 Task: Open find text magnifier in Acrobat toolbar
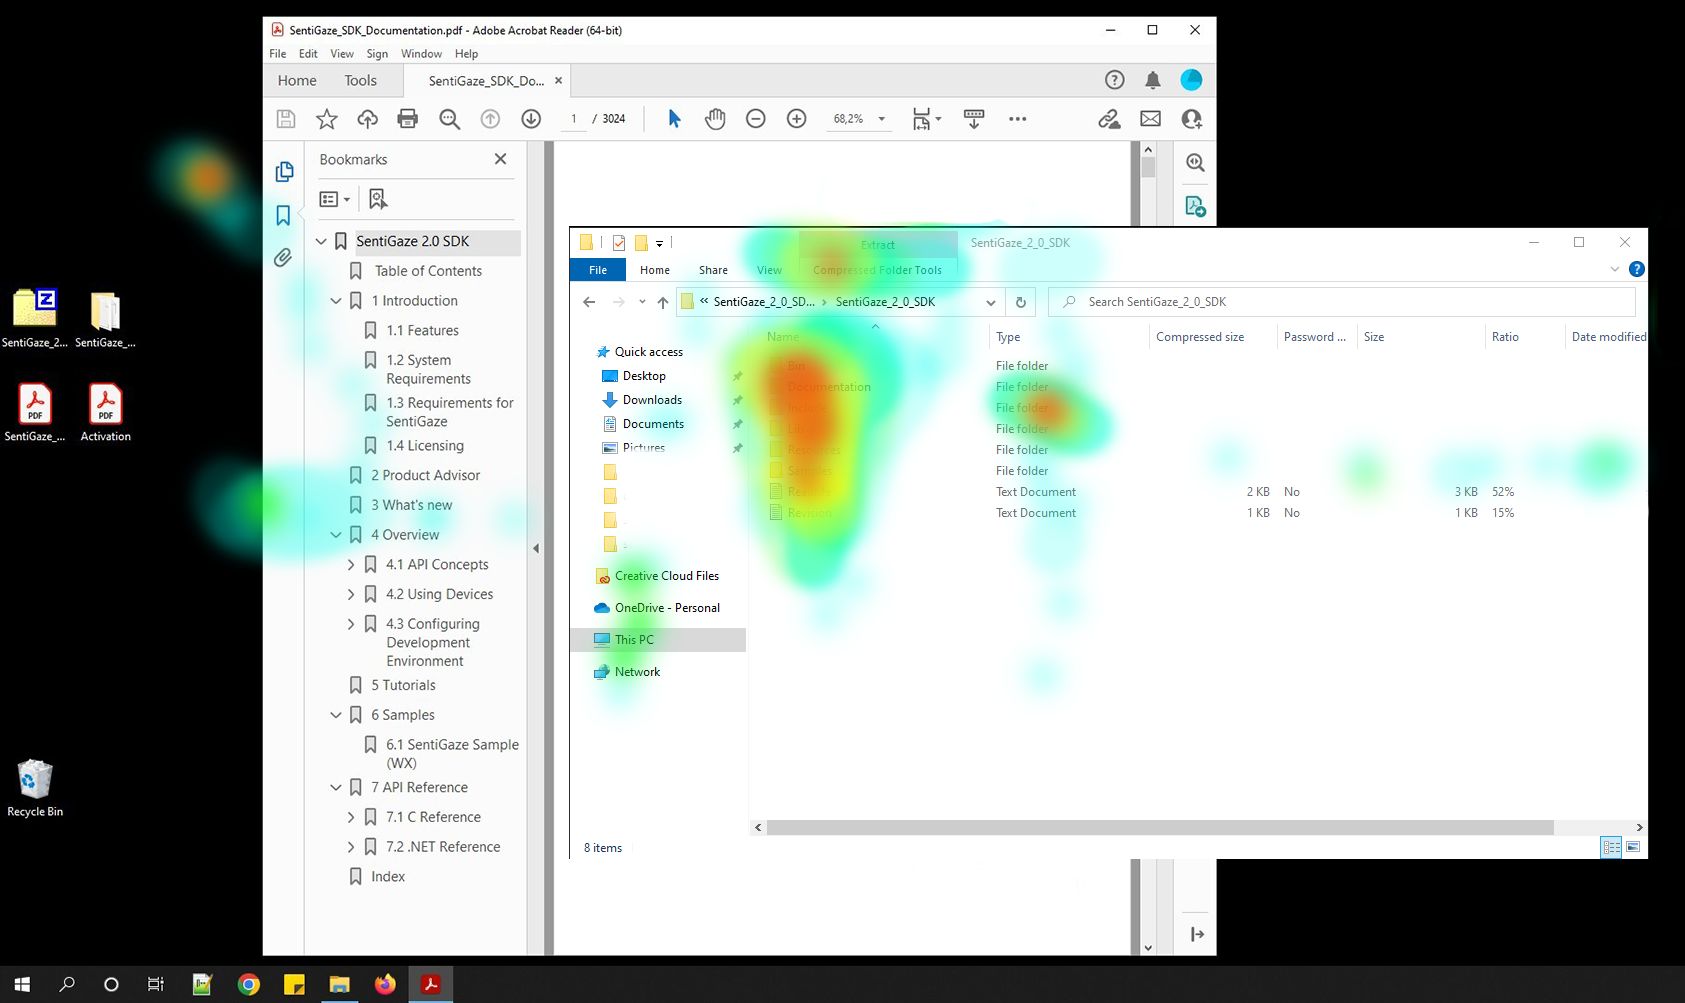click(x=449, y=119)
